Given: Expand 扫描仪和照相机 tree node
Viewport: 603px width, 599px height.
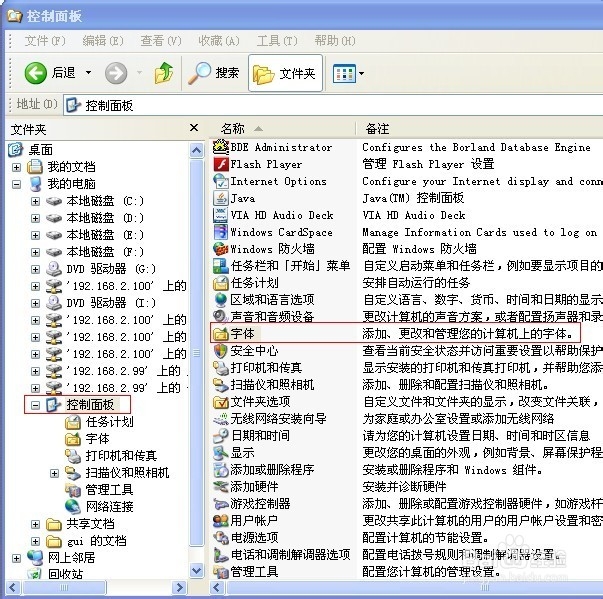Looking at the screenshot, I should [55, 473].
